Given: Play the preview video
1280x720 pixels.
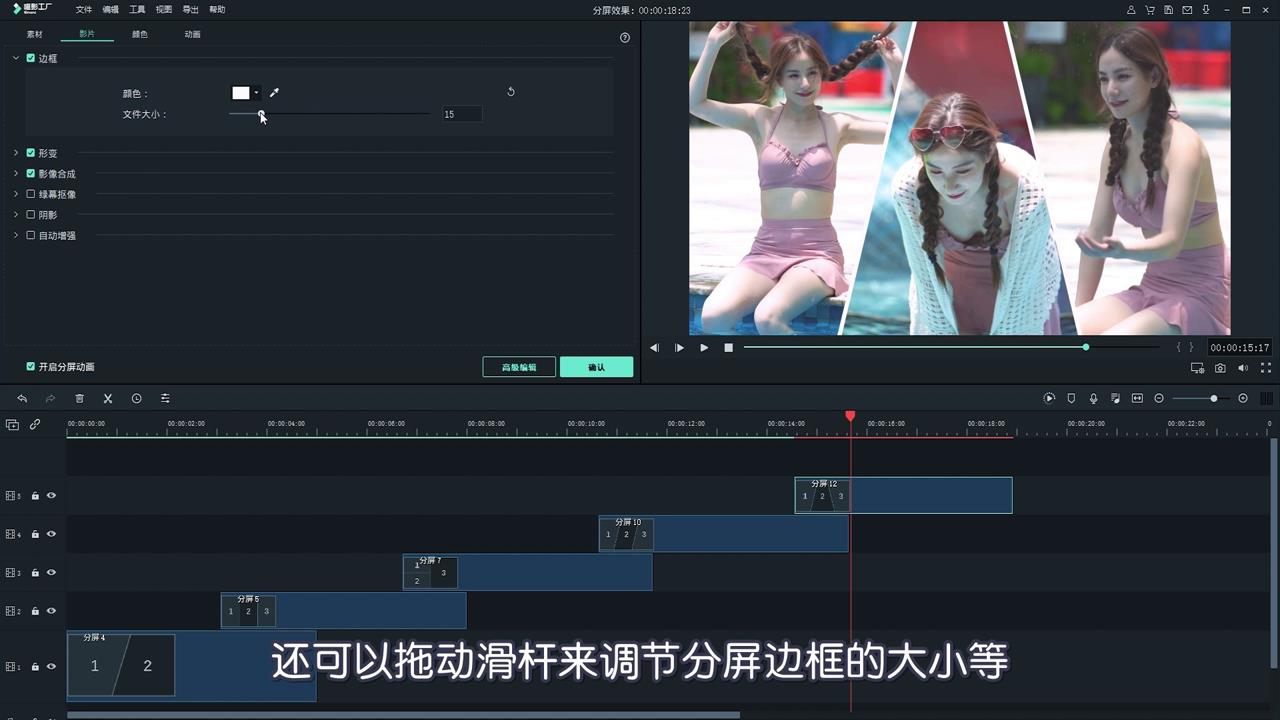Looking at the screenshot, I should (x=704, y=348).
